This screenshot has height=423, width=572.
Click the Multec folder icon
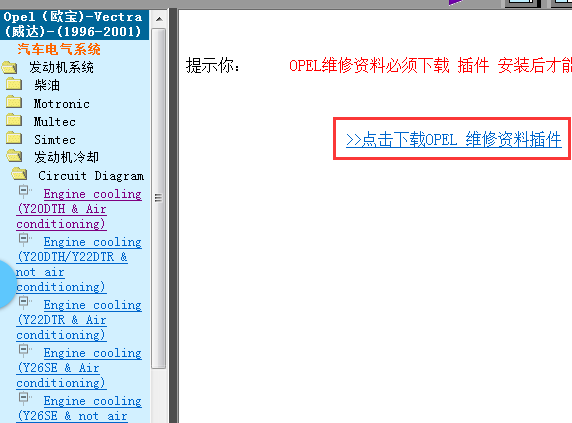point(14,120)
